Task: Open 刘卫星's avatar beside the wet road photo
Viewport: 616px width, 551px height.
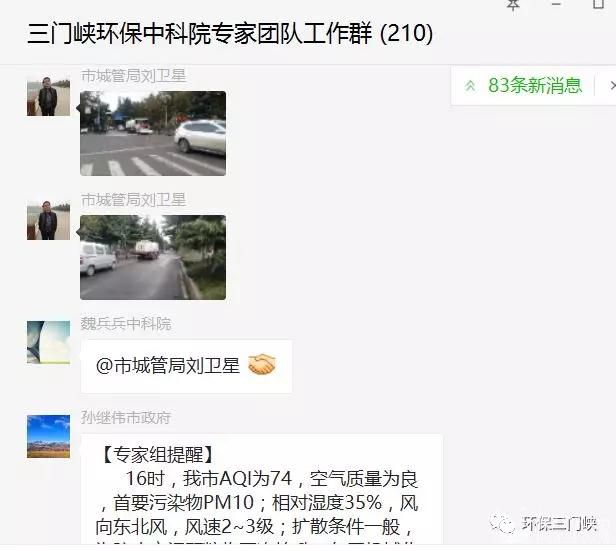Action: click(48, 220)
